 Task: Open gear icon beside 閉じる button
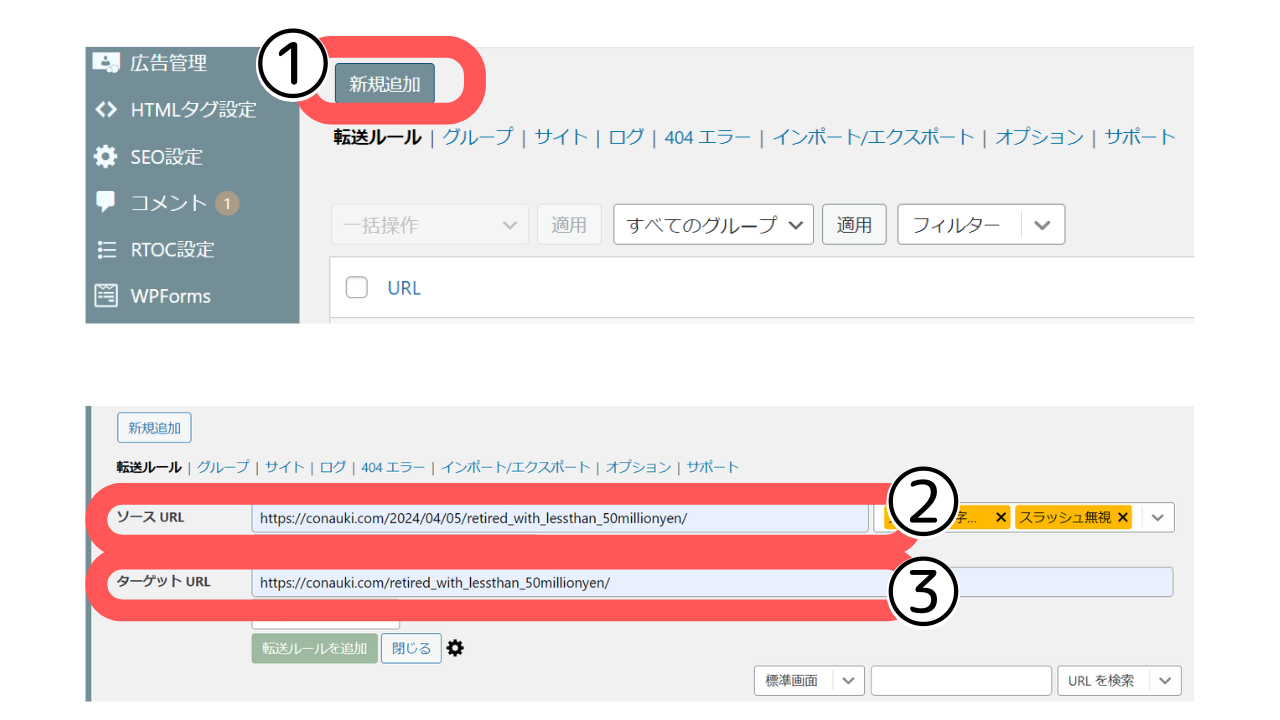[x=455, y=648]
